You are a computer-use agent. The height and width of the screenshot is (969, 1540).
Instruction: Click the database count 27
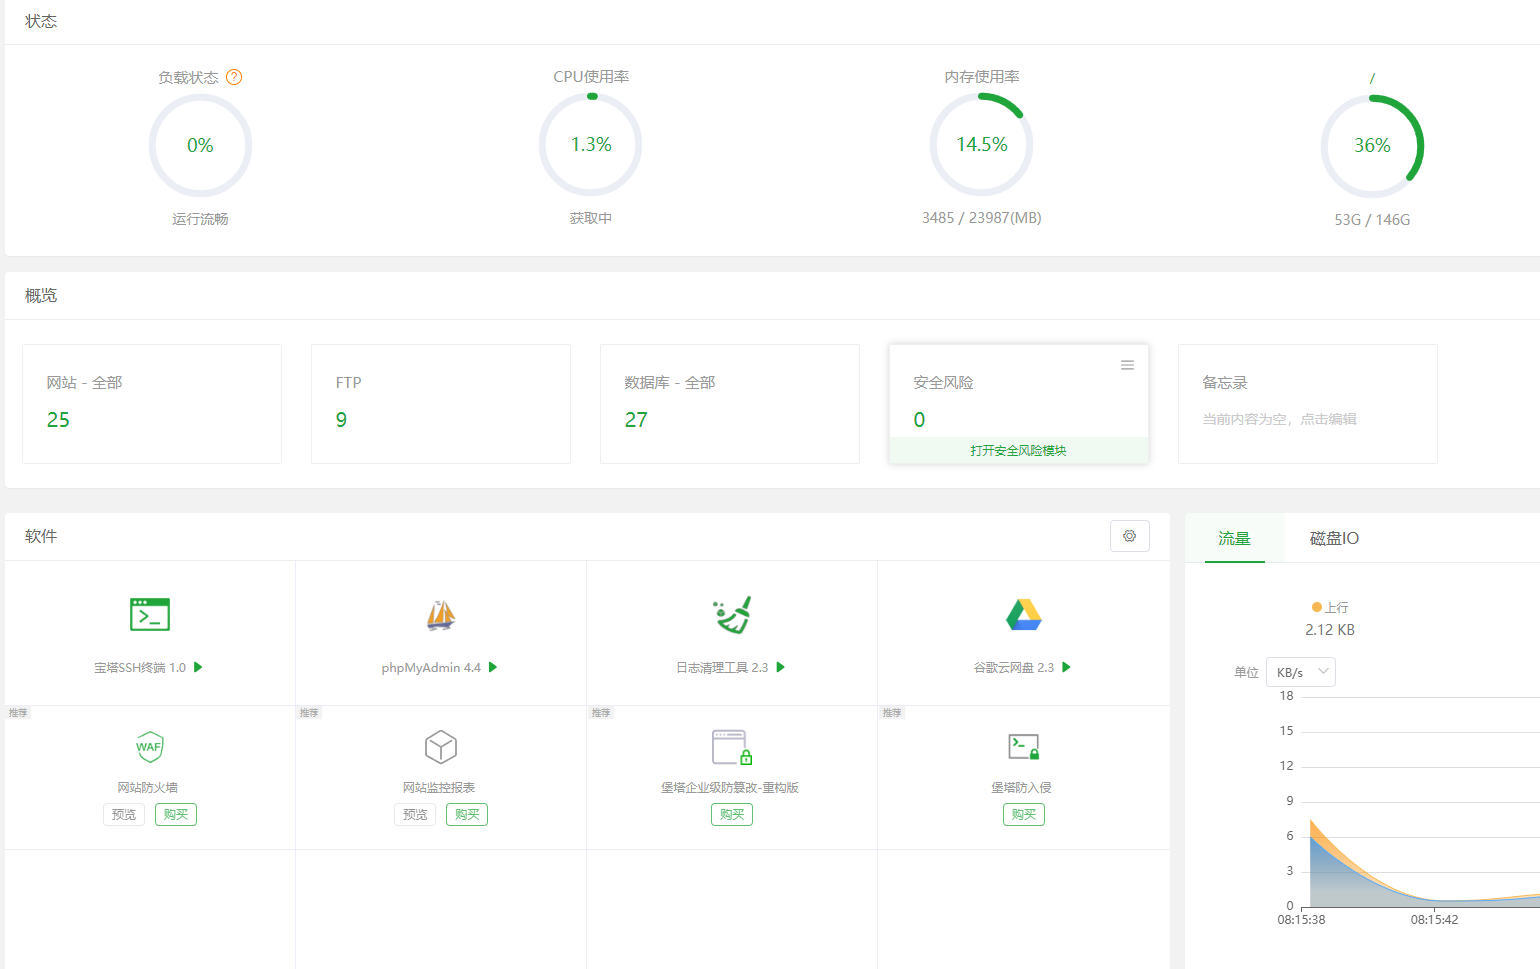coord(636,420)
